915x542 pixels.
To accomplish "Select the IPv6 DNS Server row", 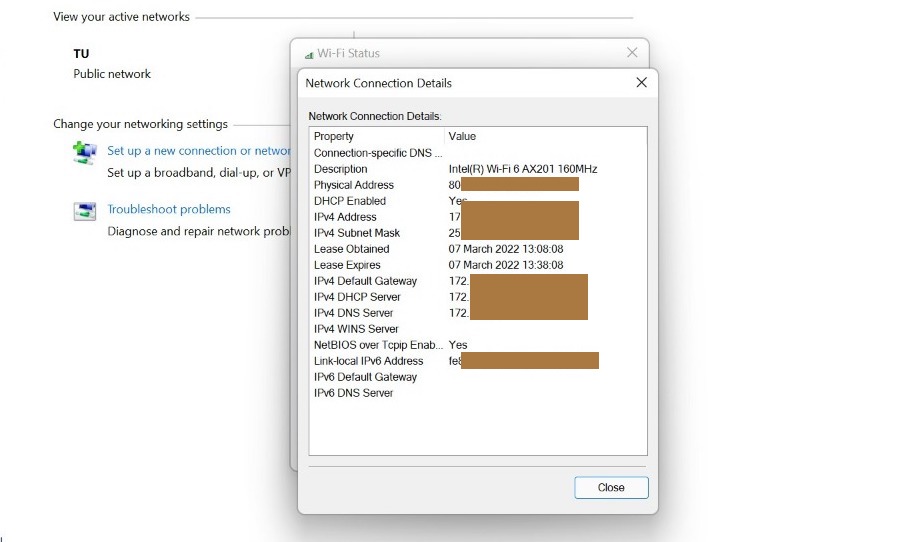I will 353,393.
